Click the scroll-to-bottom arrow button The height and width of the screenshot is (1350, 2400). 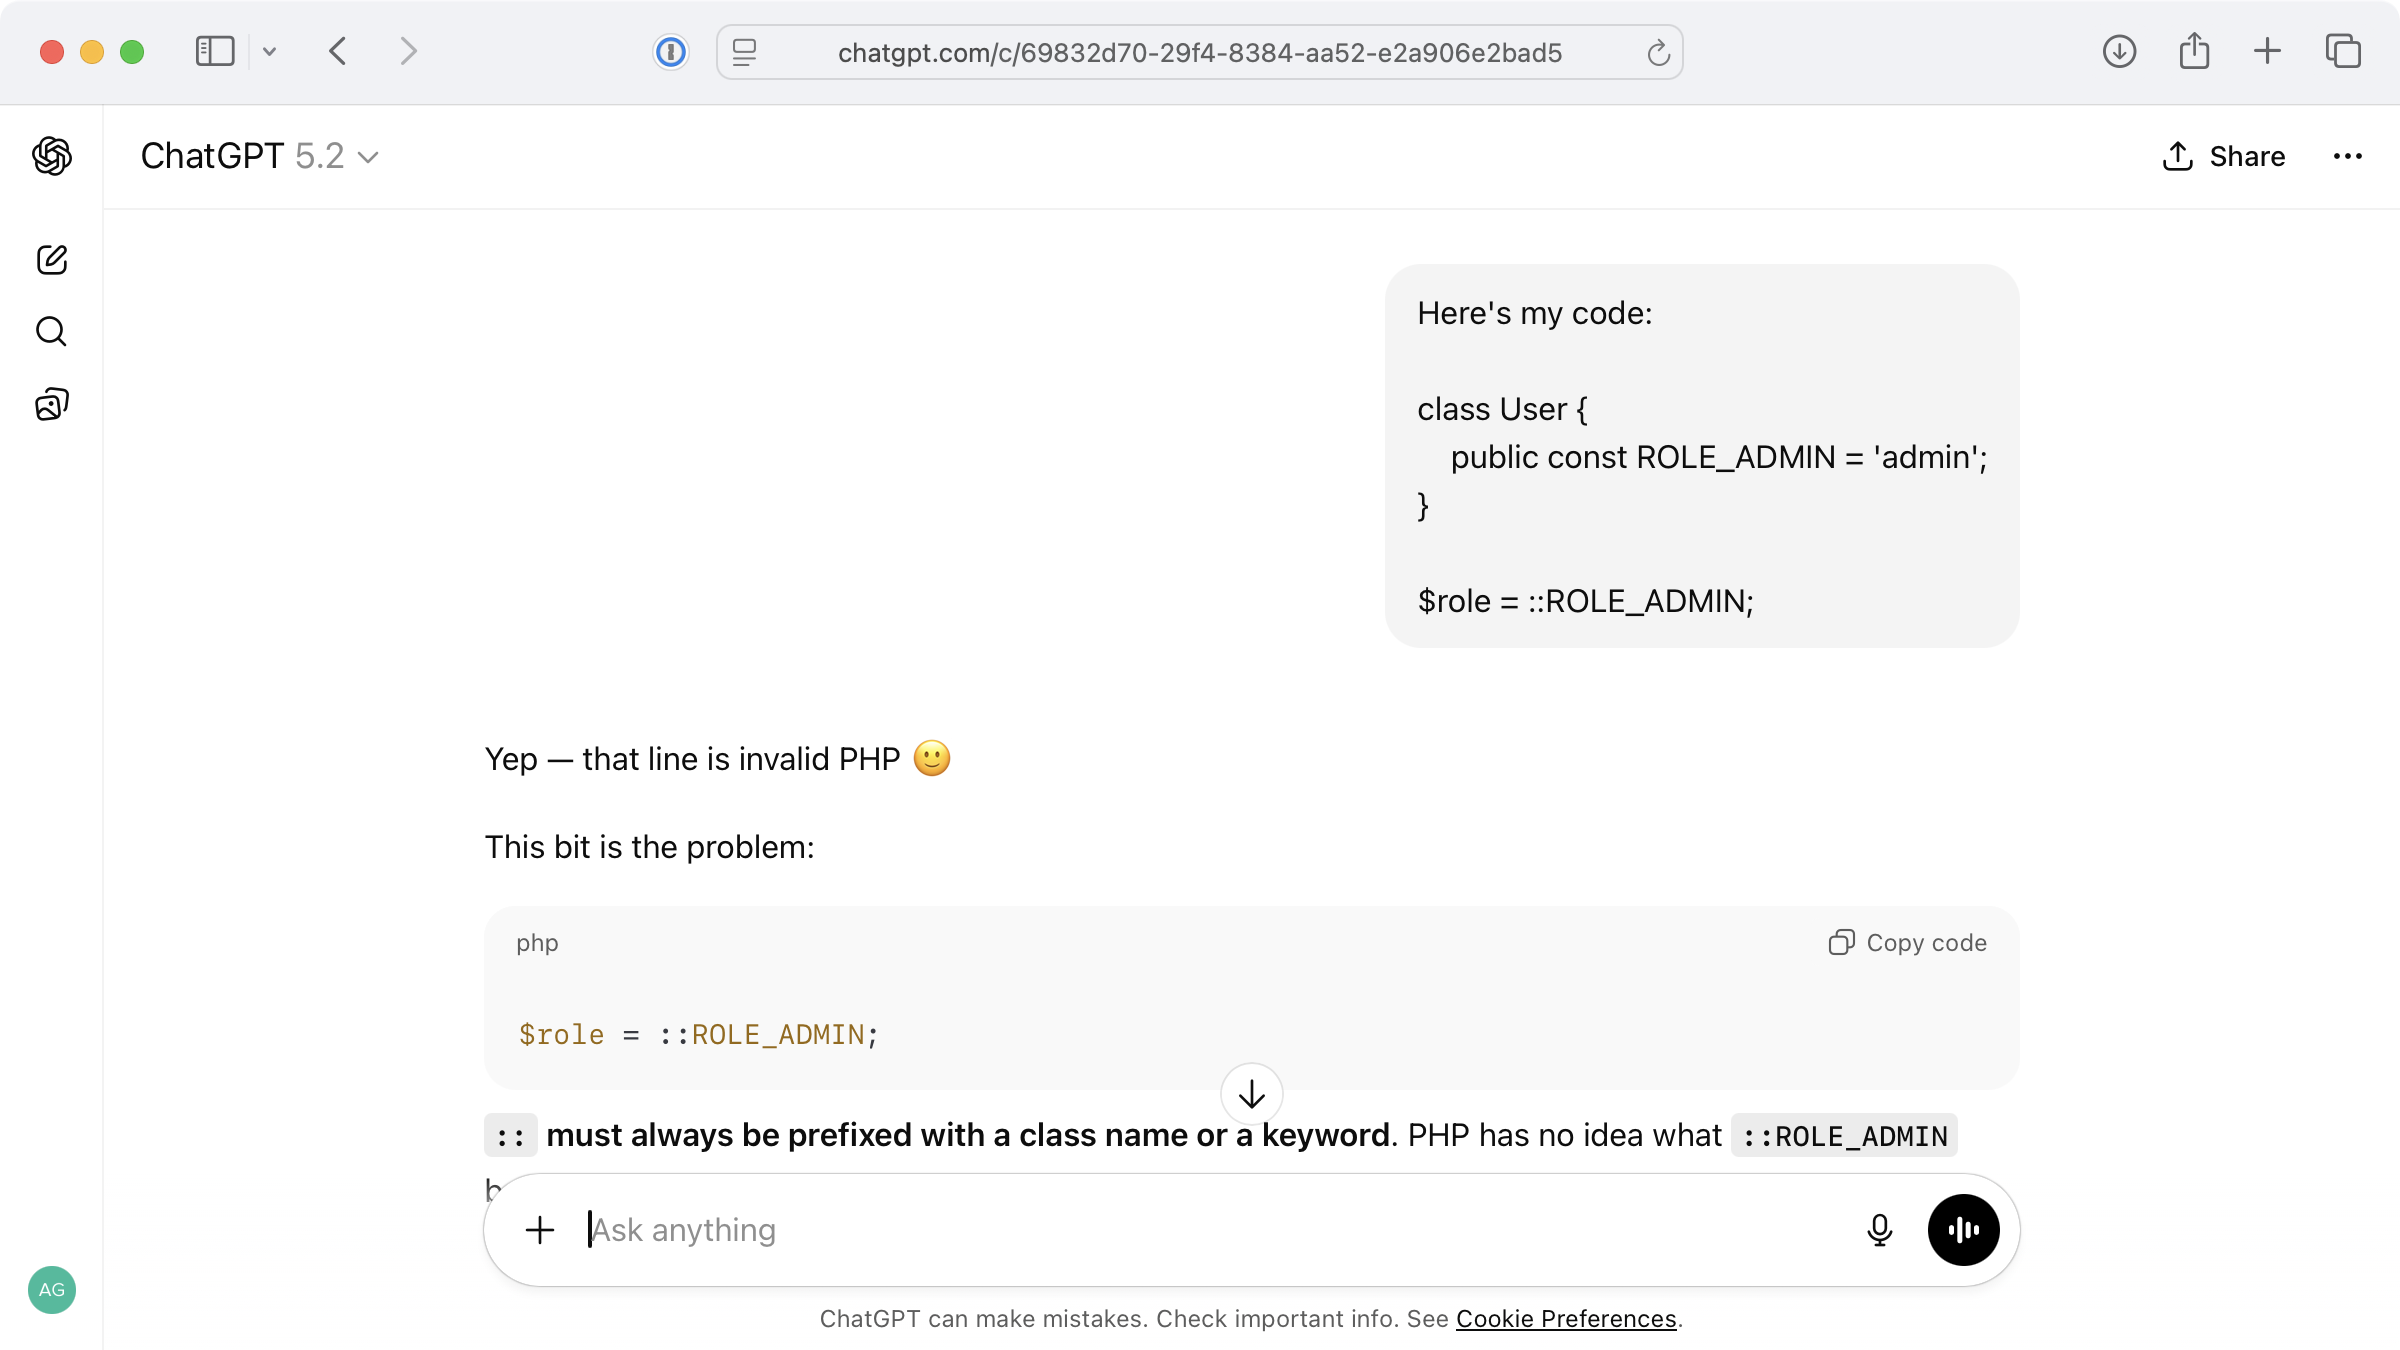1251,1094
